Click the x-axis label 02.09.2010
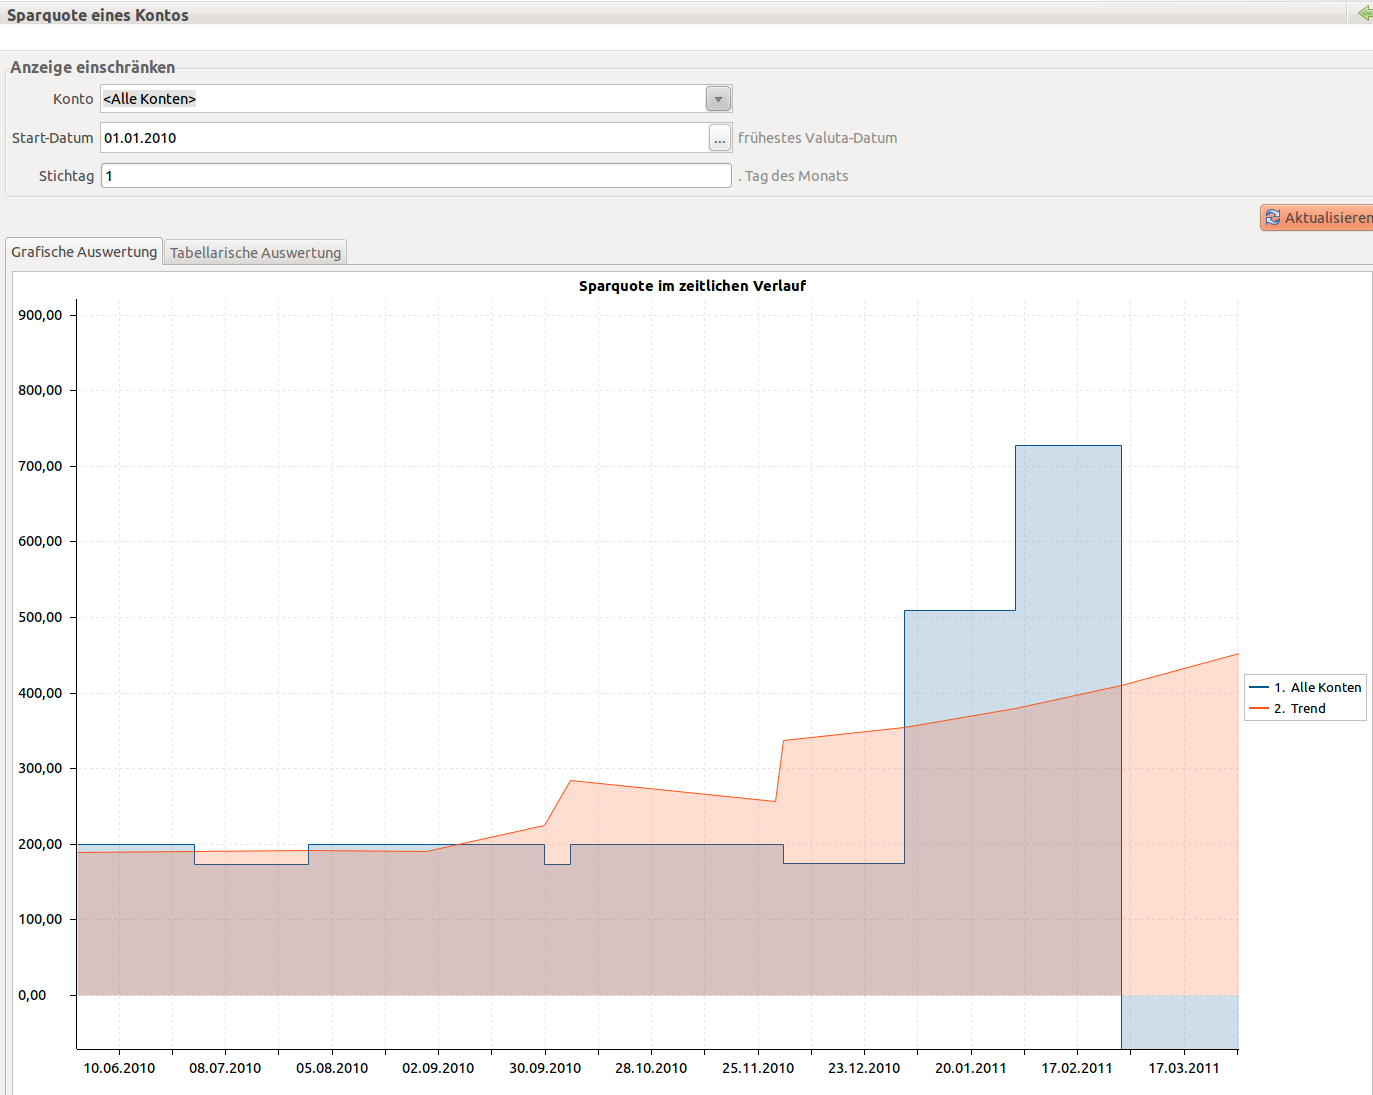The width and height of the screenshot is (1373, 1095). (x=438, y=1068)
